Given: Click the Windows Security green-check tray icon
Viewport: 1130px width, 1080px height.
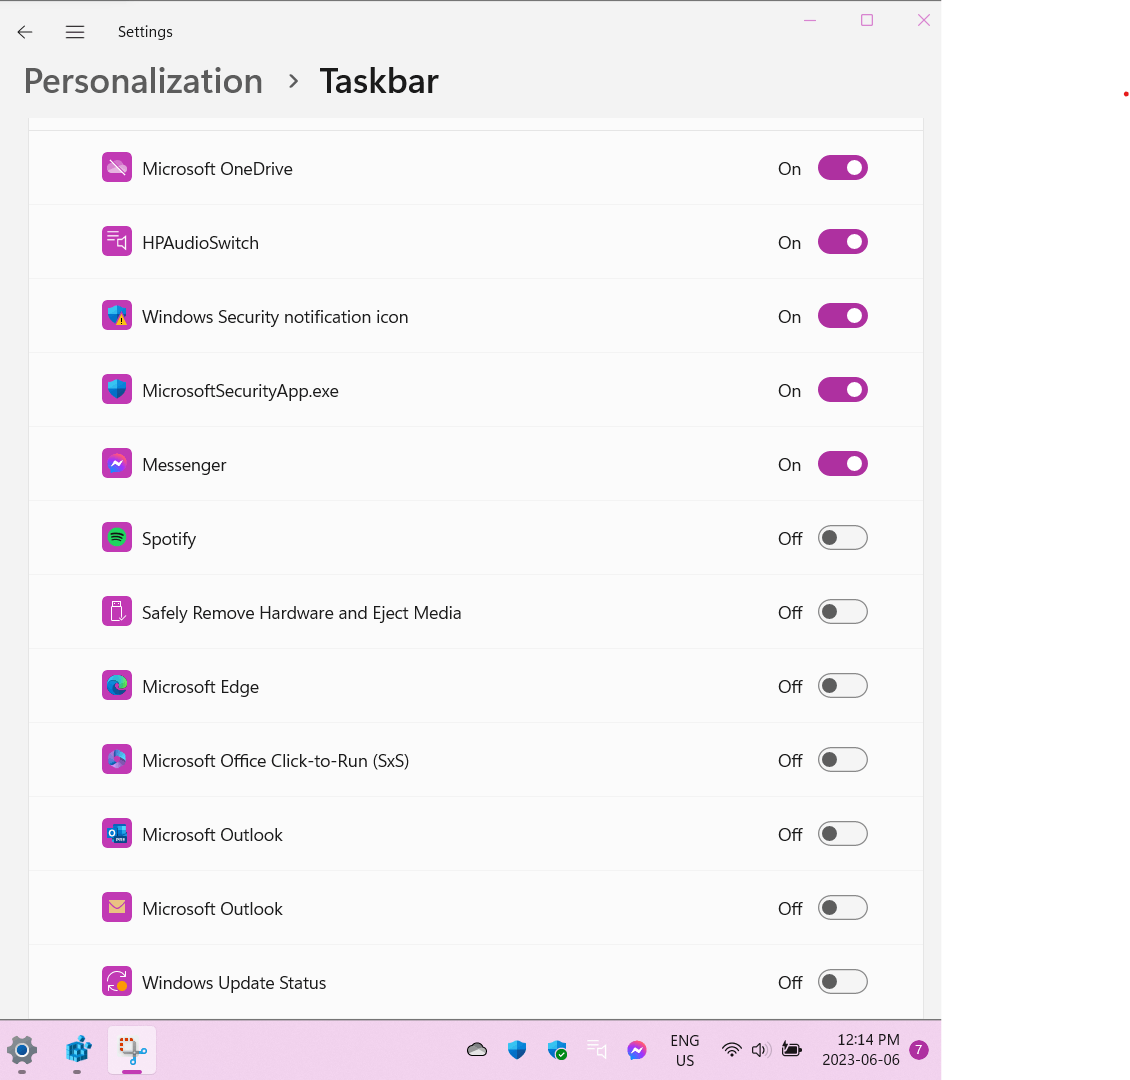Looking at the screenshot, I should 557,1050.
